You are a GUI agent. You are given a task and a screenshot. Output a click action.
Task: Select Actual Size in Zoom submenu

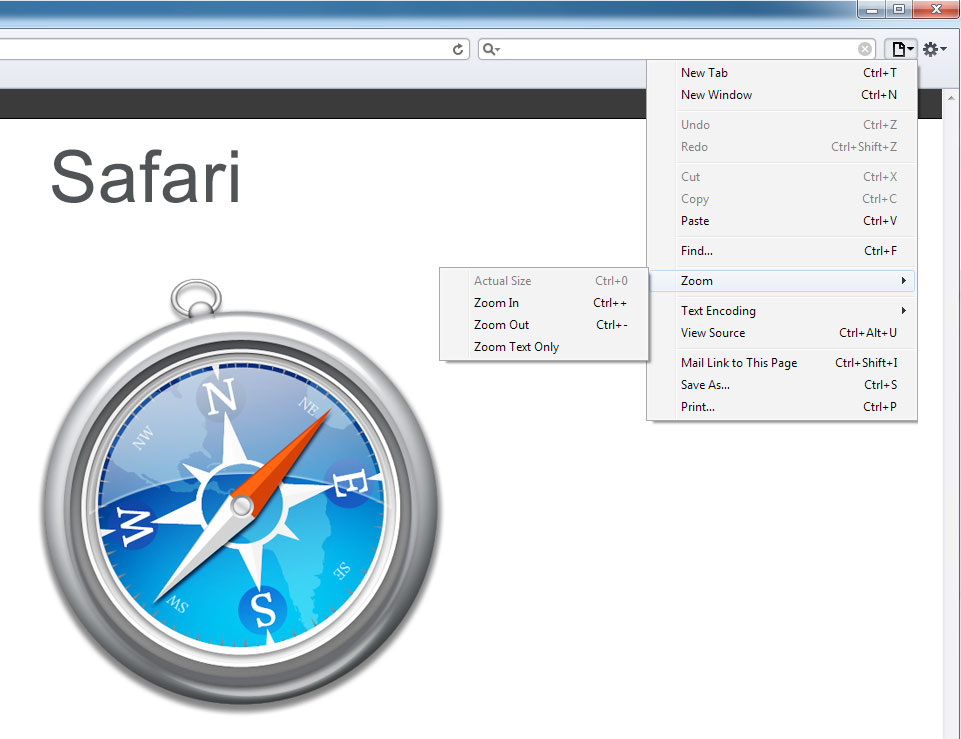544,281
